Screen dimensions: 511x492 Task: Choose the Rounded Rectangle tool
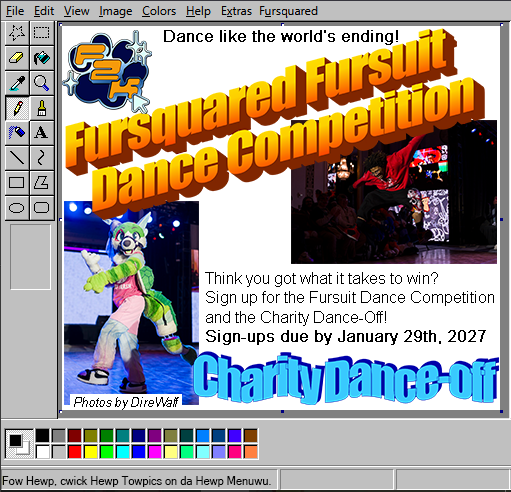point(42,208)
